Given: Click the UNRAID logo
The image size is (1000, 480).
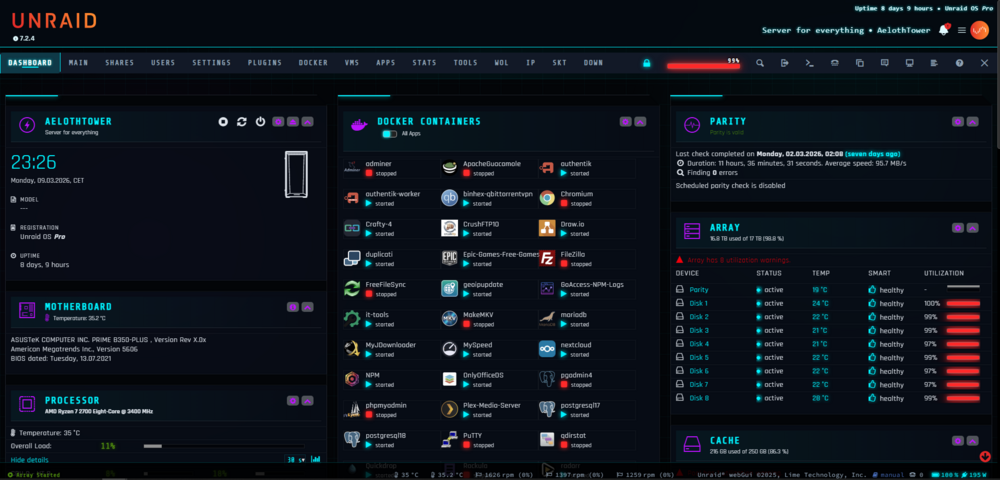Looking at the screenshot, I should [x=54, y=21].
